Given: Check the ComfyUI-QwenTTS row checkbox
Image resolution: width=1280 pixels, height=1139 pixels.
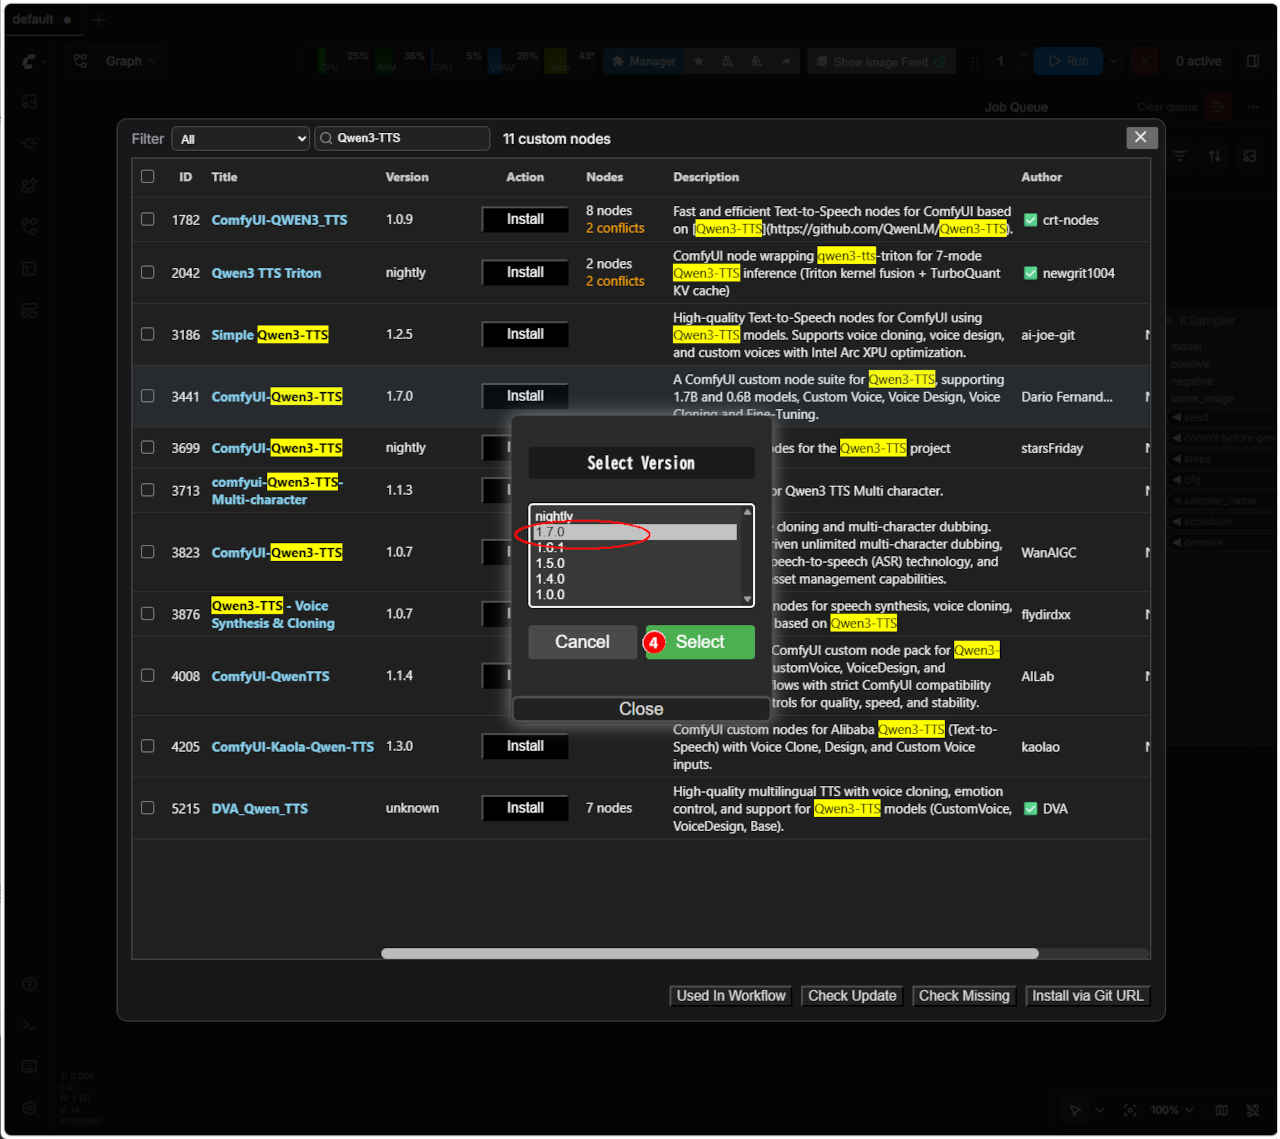Looking at the screenshot, I should click(148, 676).
